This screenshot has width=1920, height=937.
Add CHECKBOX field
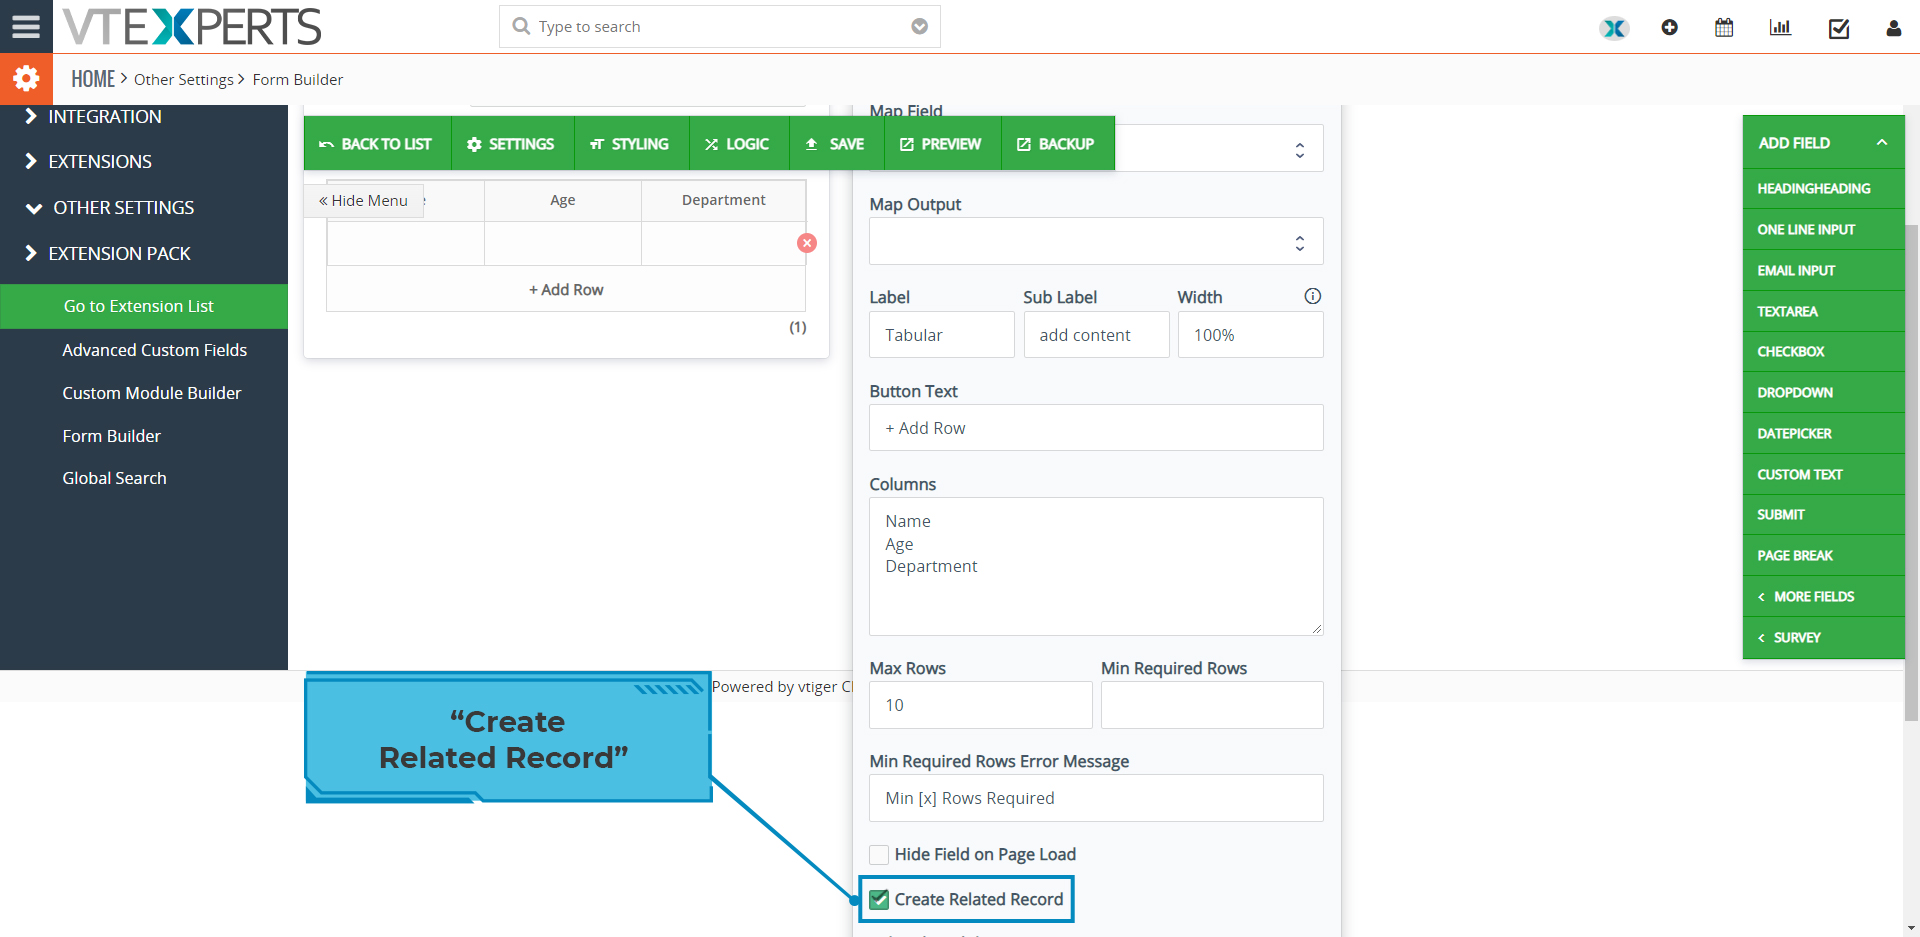click(x=1824, y=352)
